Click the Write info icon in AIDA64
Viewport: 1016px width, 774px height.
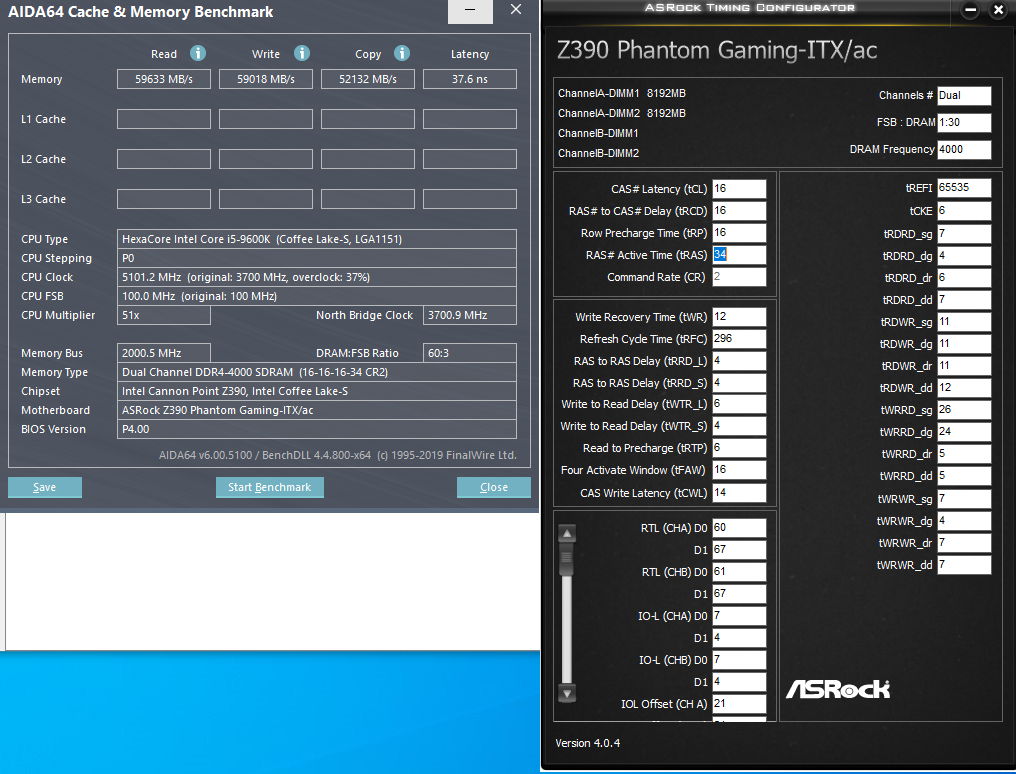pos(302,53)
